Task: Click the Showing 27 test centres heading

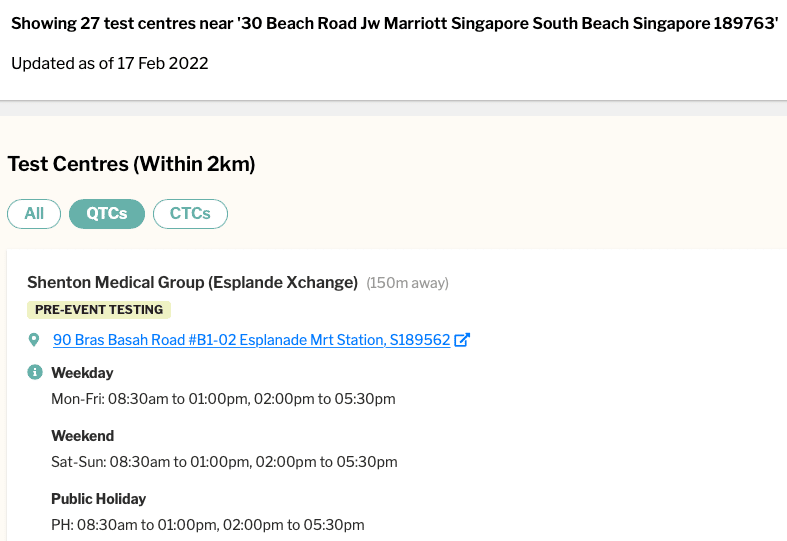Action: point(394,23)
